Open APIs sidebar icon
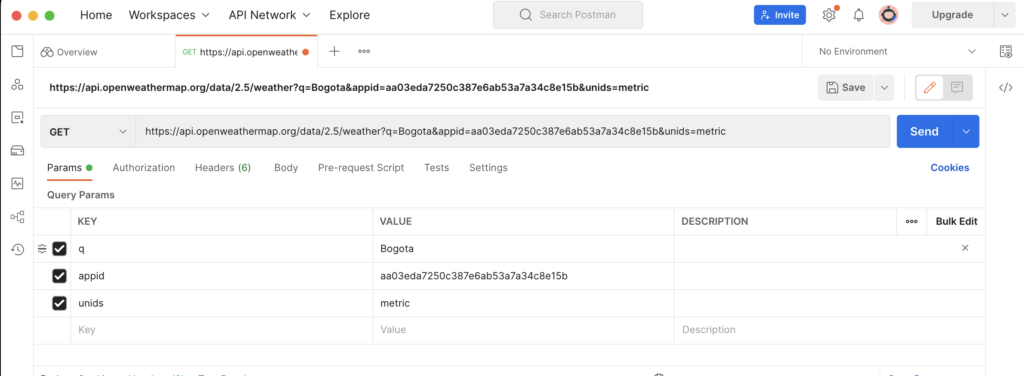The width and height of the screenshot is (1024, 376). 17,84
